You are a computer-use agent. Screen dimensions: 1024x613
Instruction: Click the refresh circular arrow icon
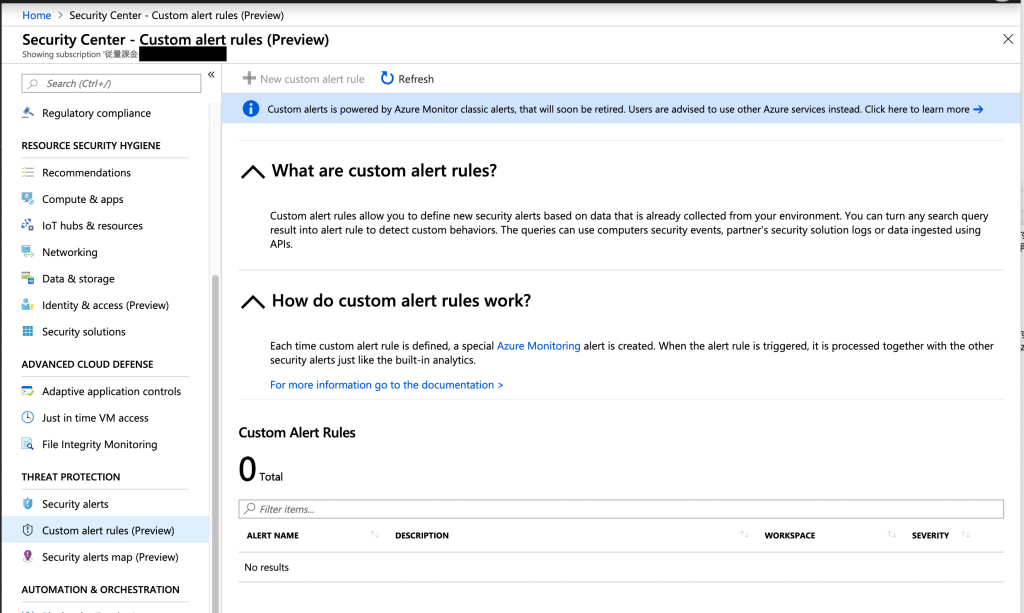pos(387,78)
